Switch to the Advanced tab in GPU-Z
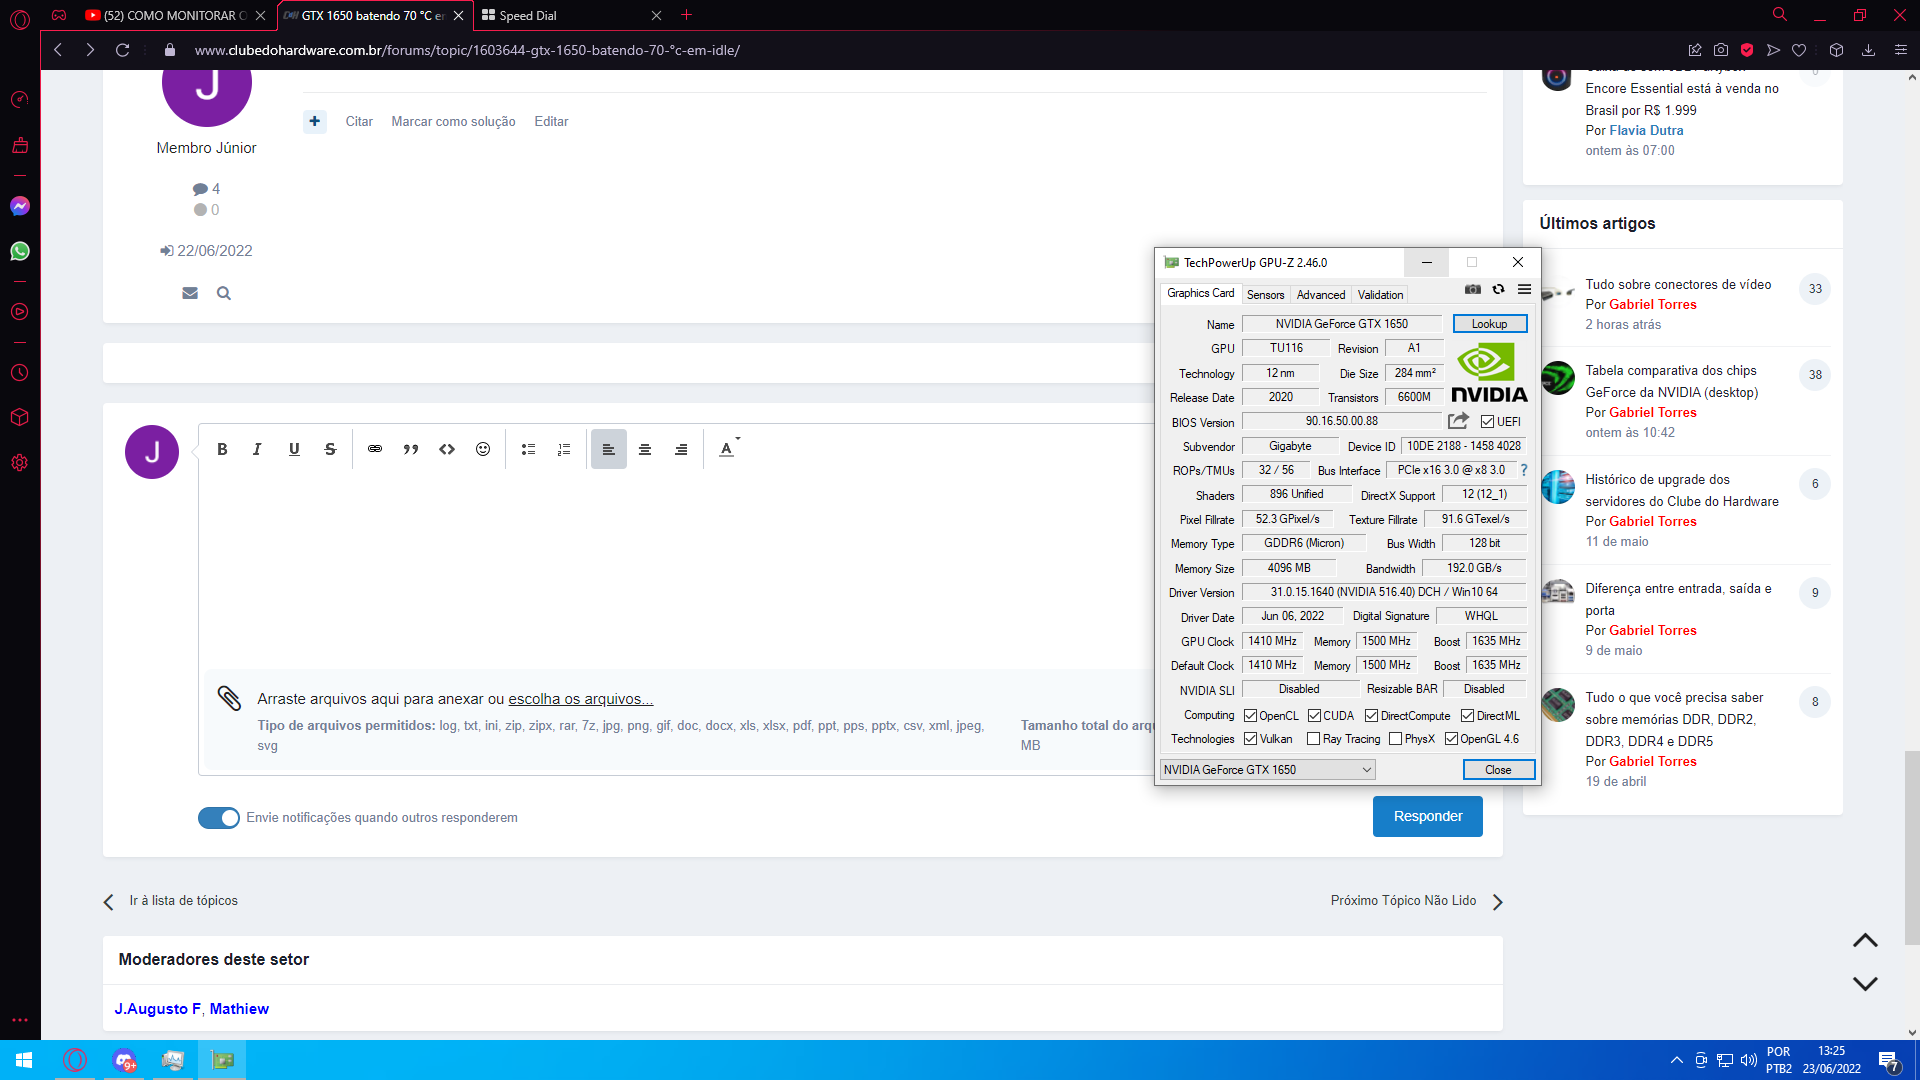 coord(1321,295)
